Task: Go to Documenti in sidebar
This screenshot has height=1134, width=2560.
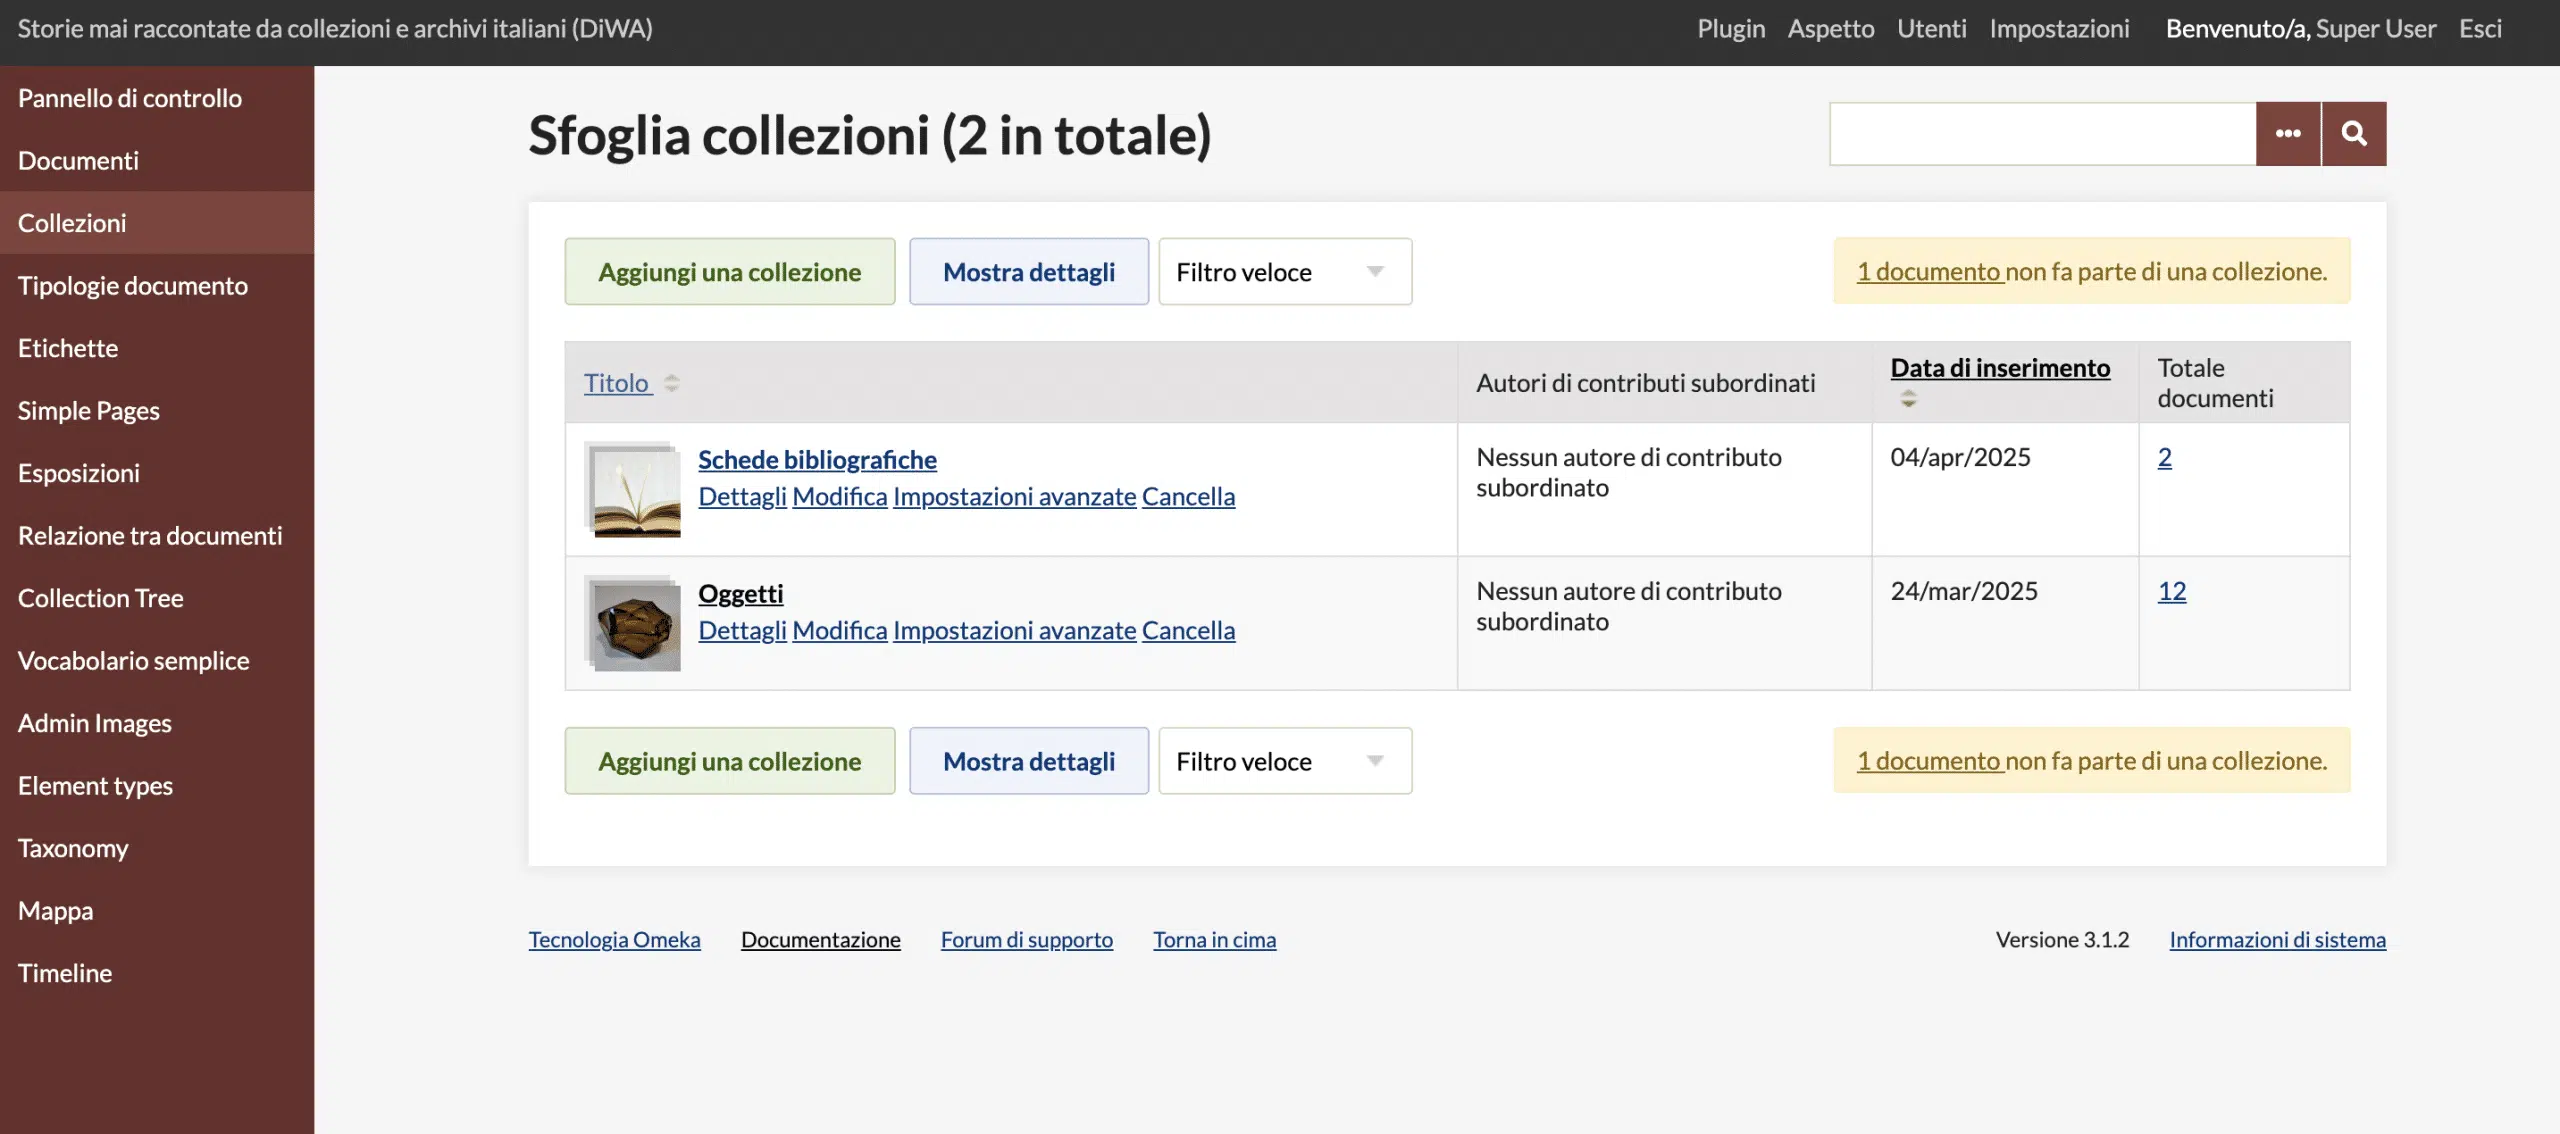Action: click(157, 160)
